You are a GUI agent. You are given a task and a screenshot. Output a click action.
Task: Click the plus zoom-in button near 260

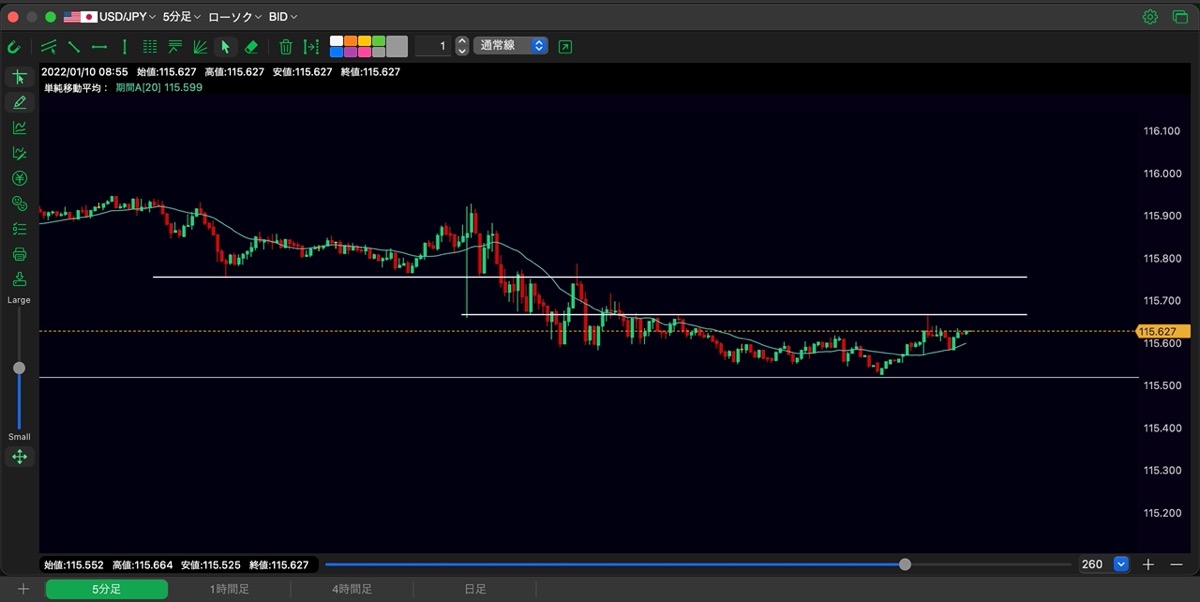pos(1149,564)
